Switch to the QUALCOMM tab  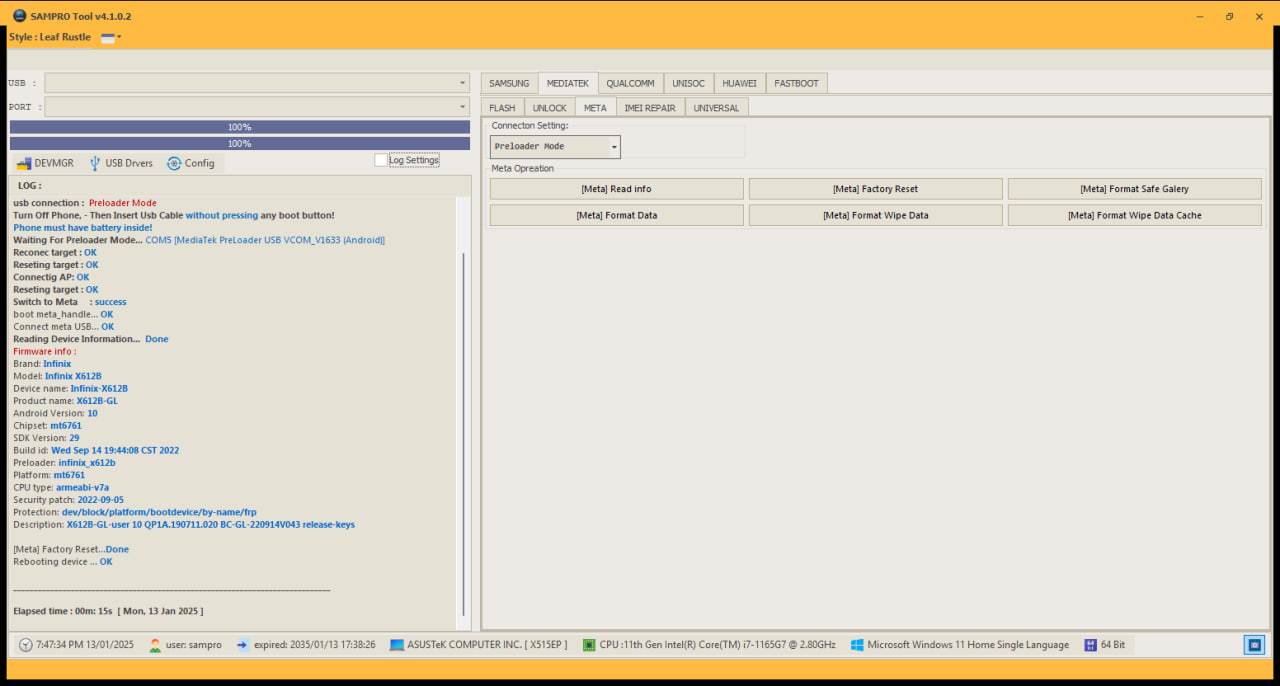point(630,83)
